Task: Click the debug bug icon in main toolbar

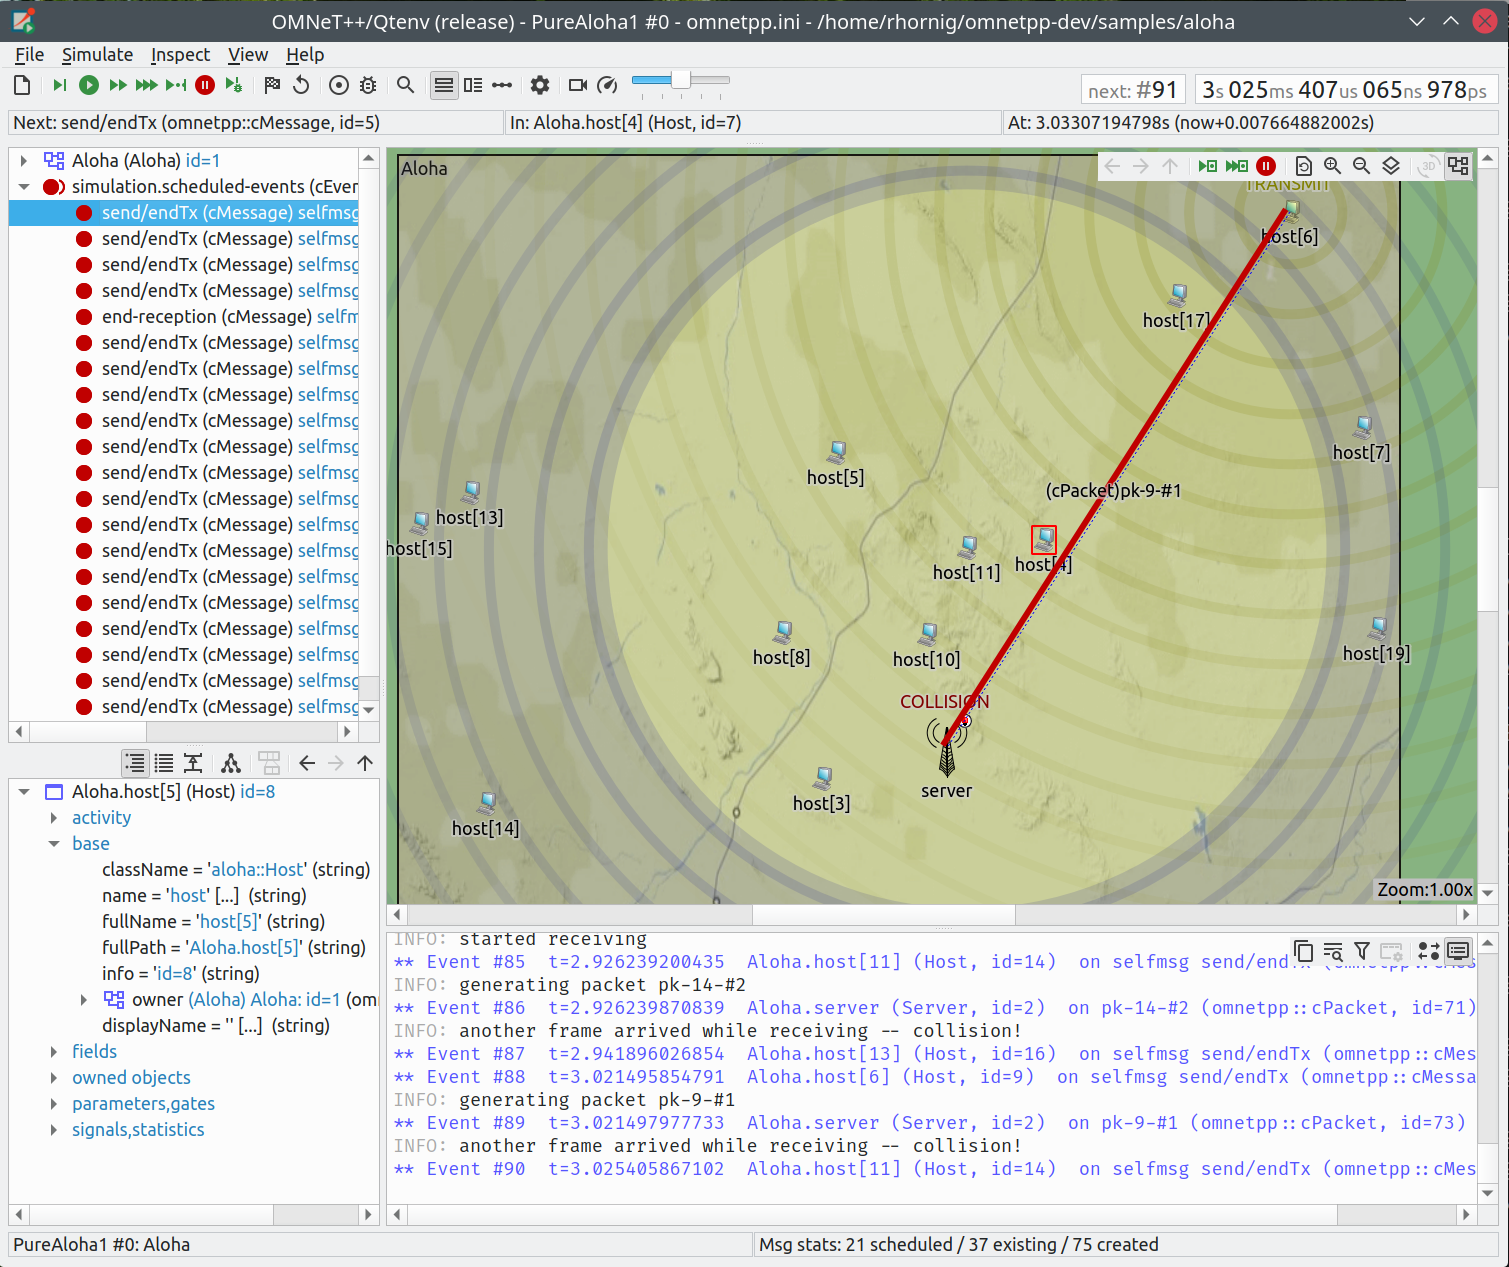Action: pos(368,85)
